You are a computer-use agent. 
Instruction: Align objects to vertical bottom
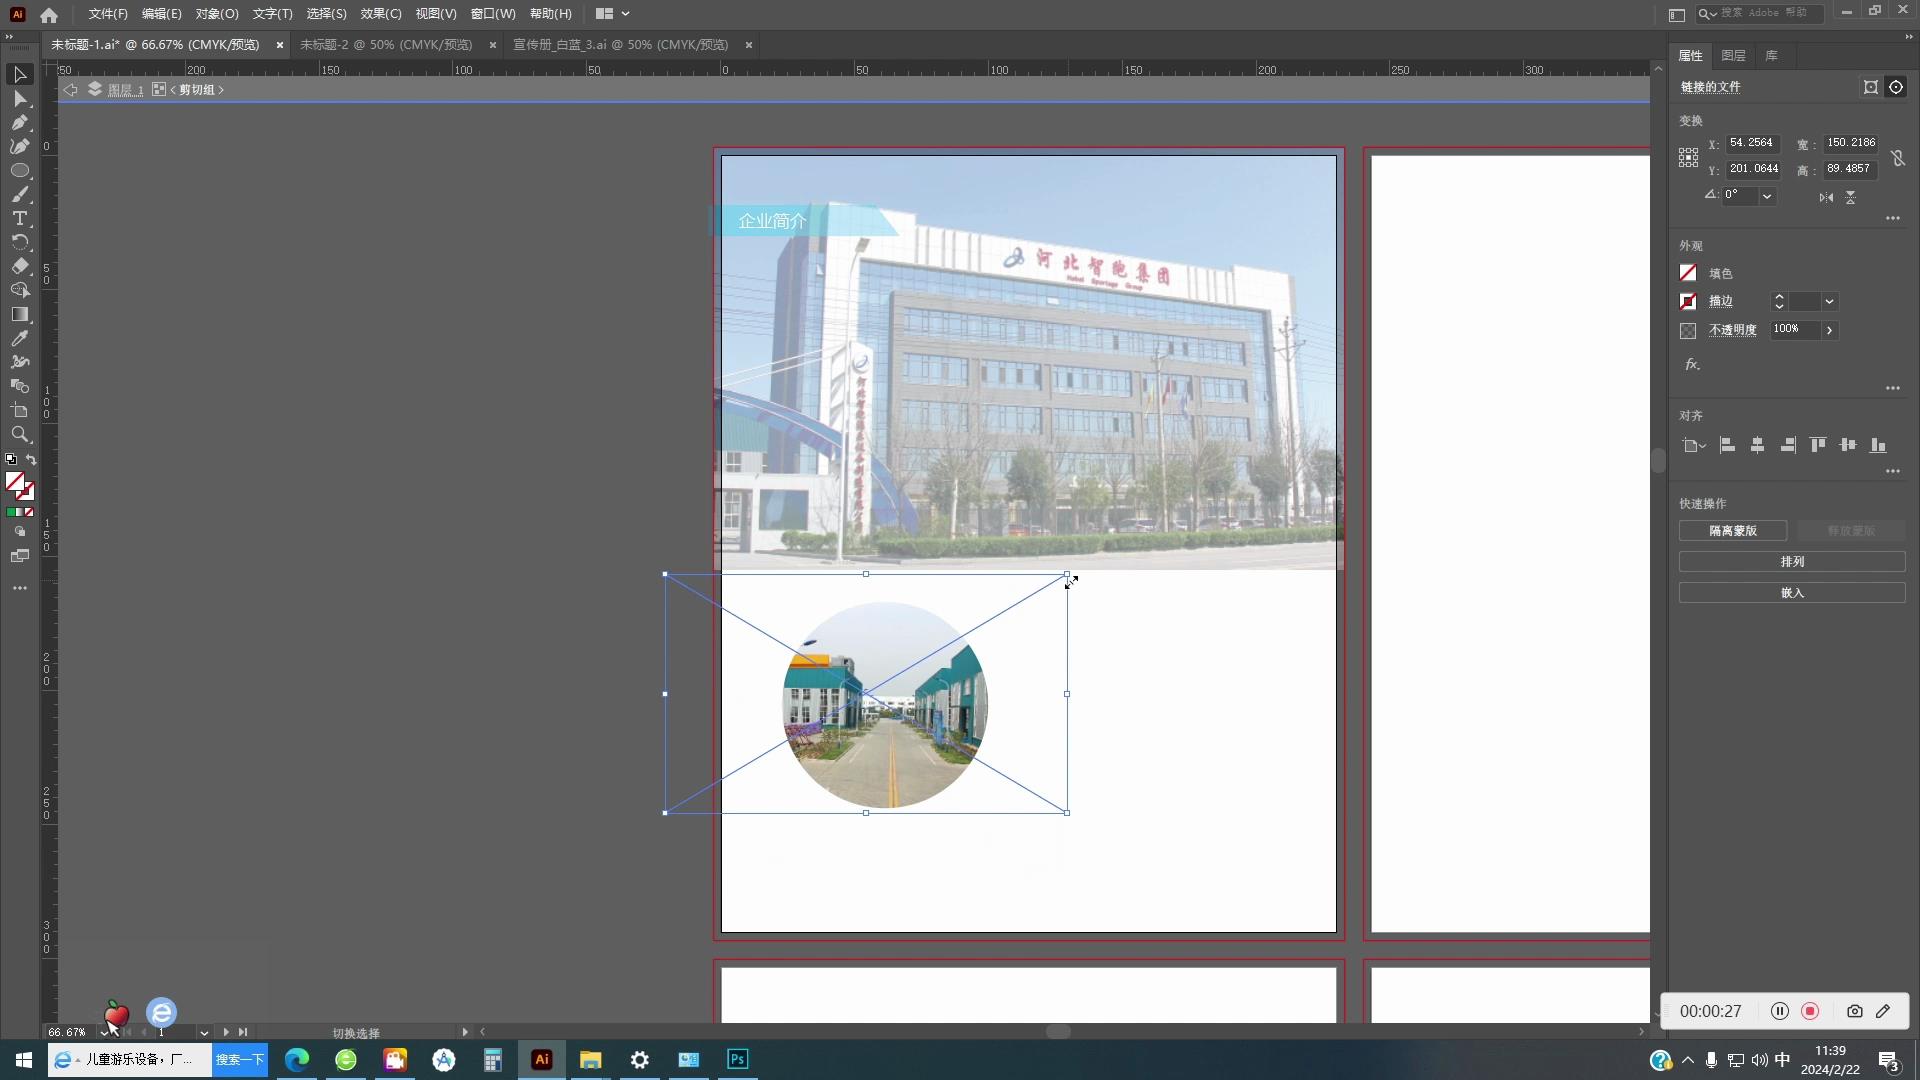pyautogui.click(x=1878, y=446)
